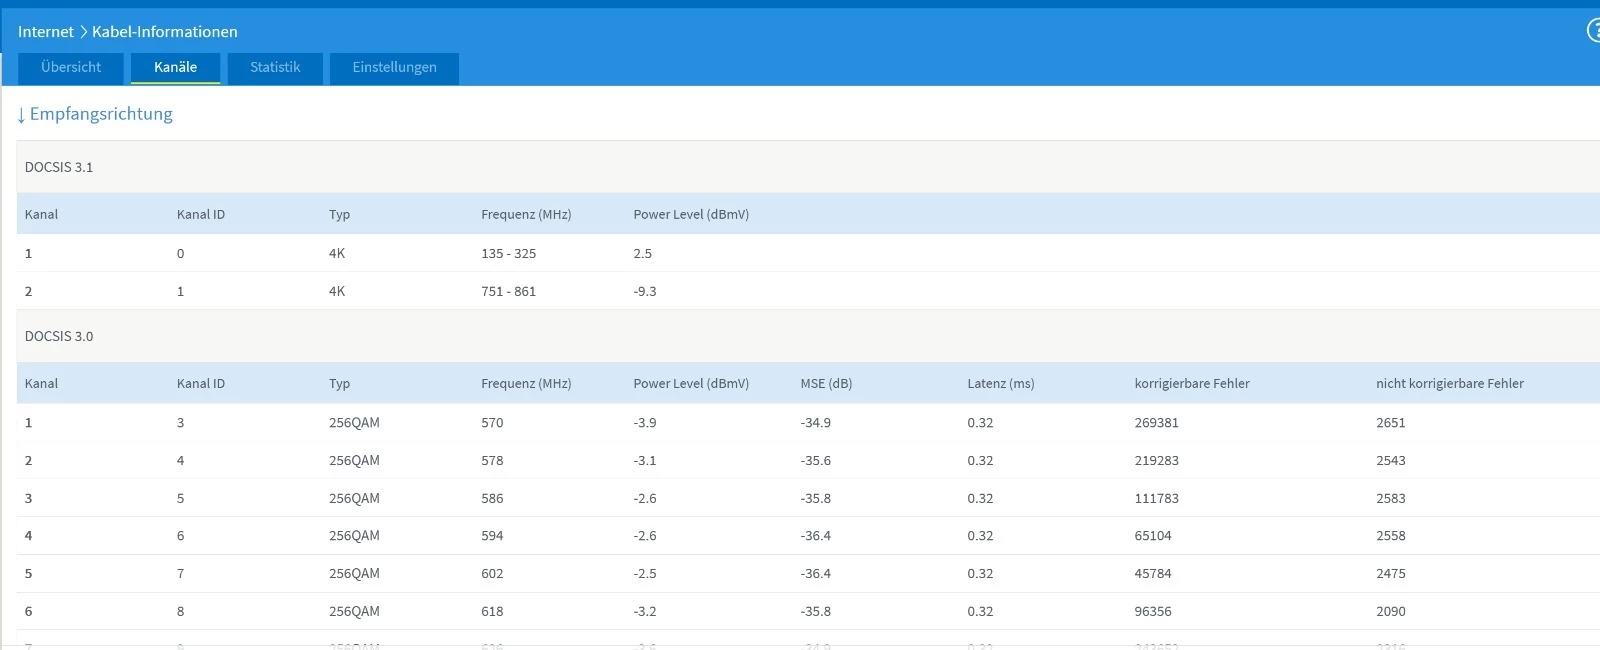Click correctable errors value 269381

1156,423
